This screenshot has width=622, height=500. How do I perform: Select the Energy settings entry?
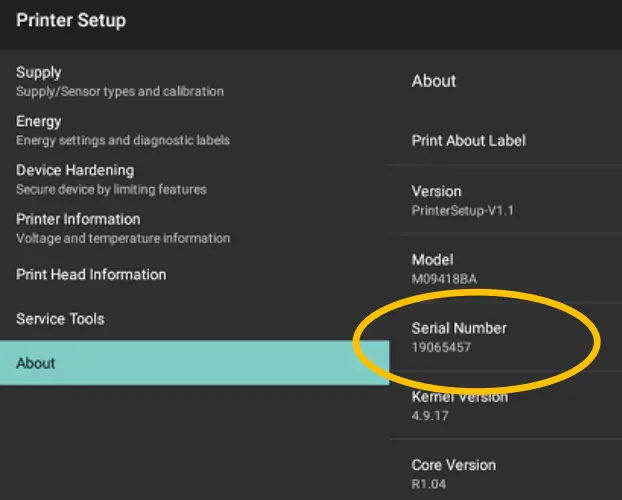(123, 130)
